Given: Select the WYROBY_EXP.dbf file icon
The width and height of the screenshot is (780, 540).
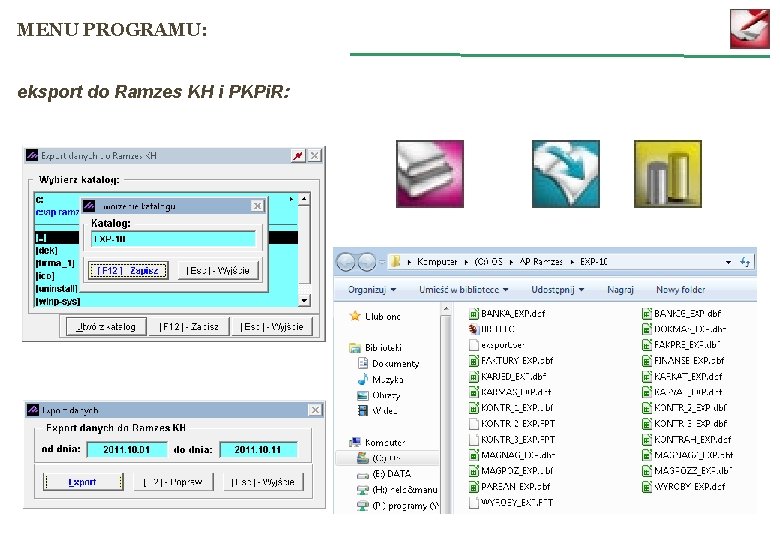Looking at the screenshot, I should 647,486.
